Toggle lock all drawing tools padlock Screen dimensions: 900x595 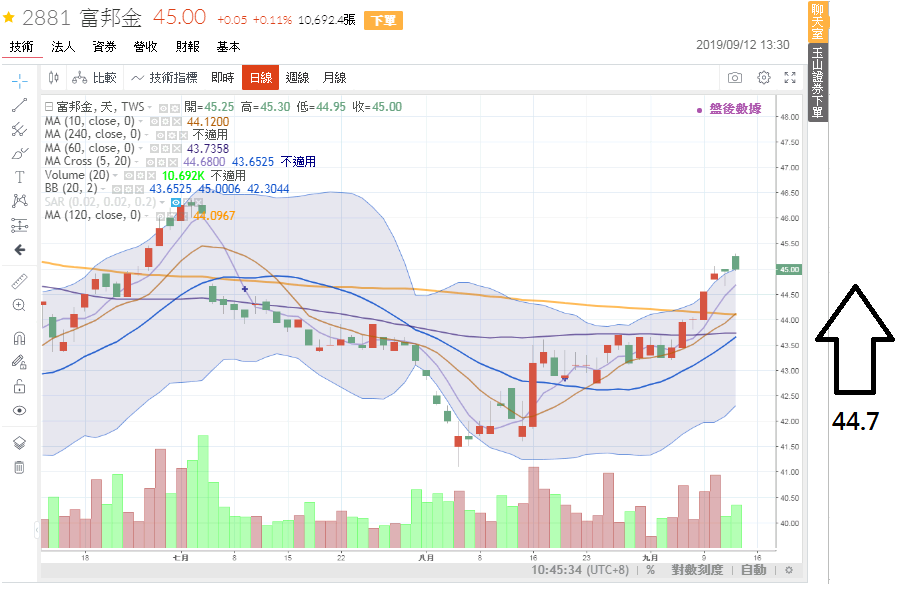point(20,386)
